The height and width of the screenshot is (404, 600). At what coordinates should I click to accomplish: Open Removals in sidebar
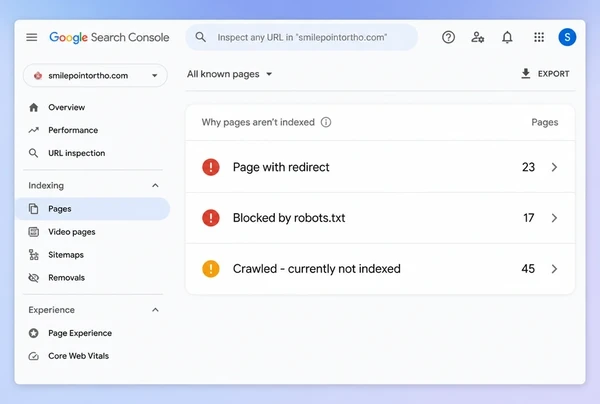point(66,278)
